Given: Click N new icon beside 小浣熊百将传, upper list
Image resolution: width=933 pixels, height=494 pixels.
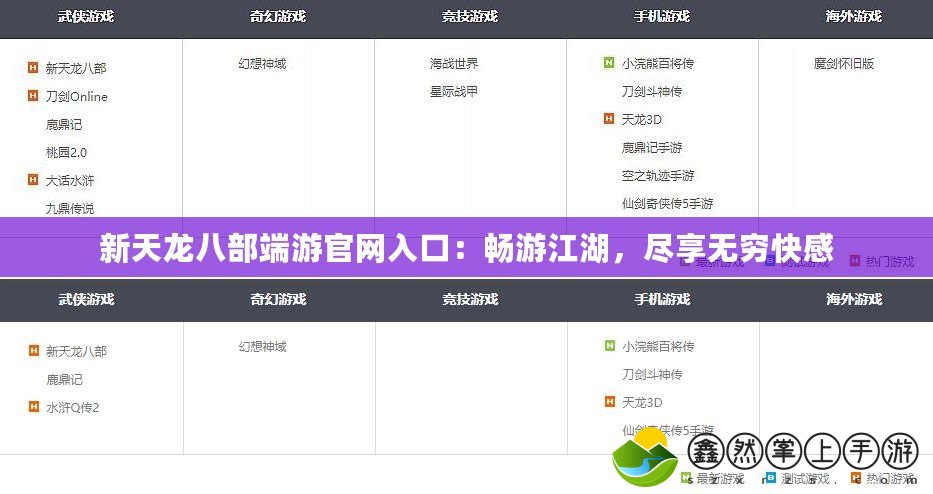Looking at the screenshot, I should (609, 62).
